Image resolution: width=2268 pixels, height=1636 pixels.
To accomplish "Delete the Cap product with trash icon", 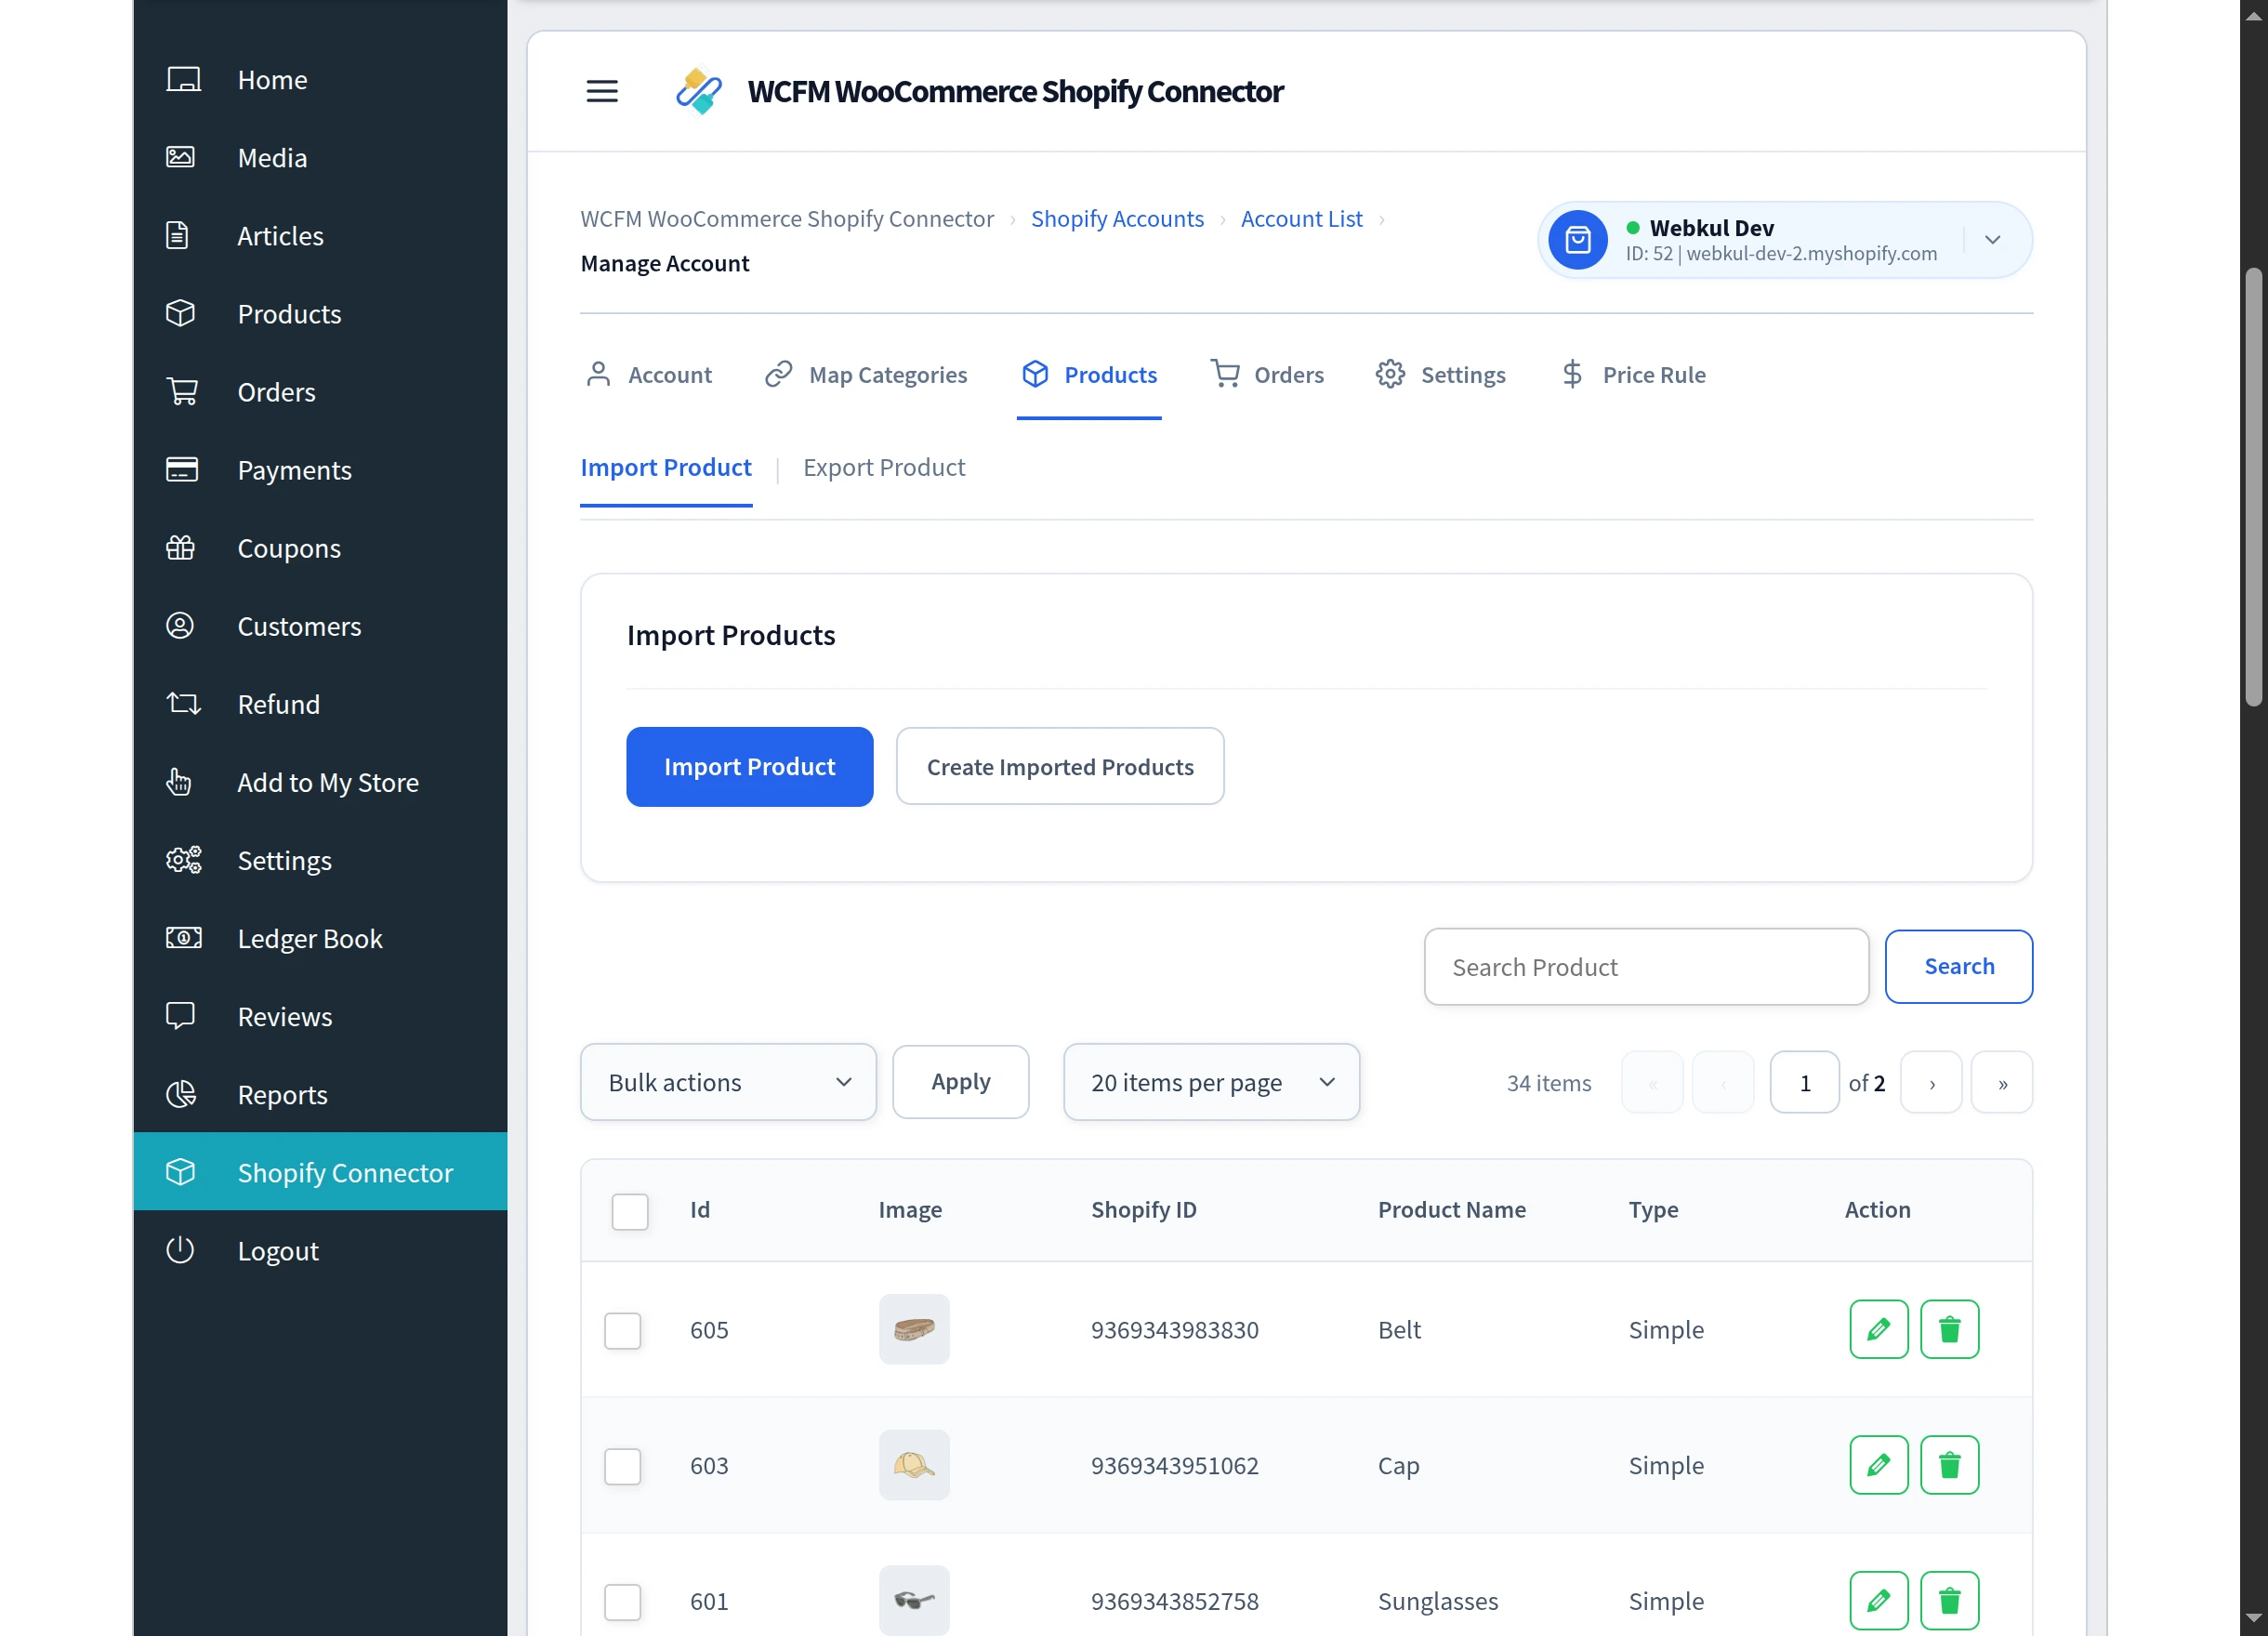I will (1950, 1465).
